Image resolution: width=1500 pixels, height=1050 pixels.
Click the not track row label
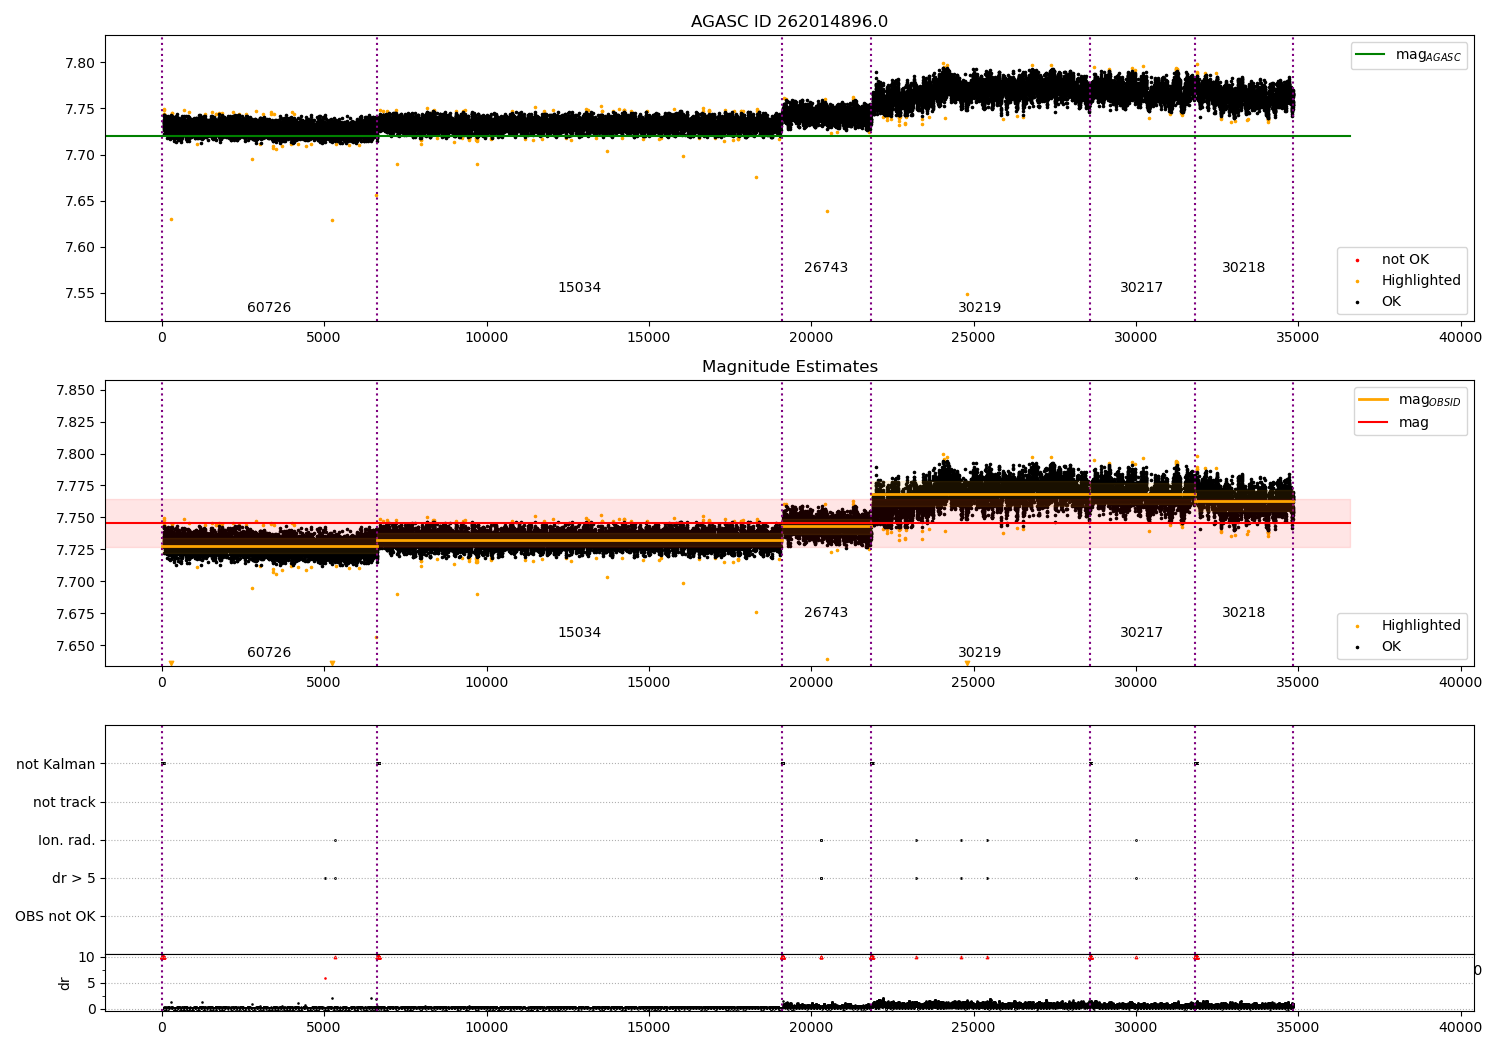(x=64, y=803)
